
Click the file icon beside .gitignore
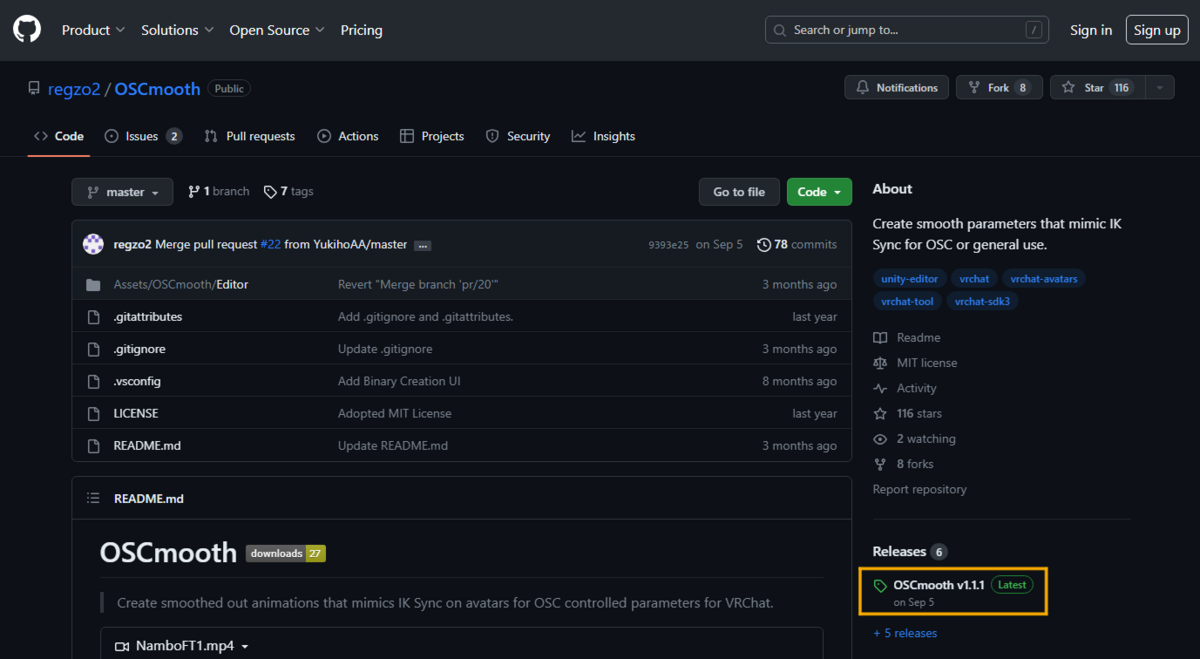(93, 349)
